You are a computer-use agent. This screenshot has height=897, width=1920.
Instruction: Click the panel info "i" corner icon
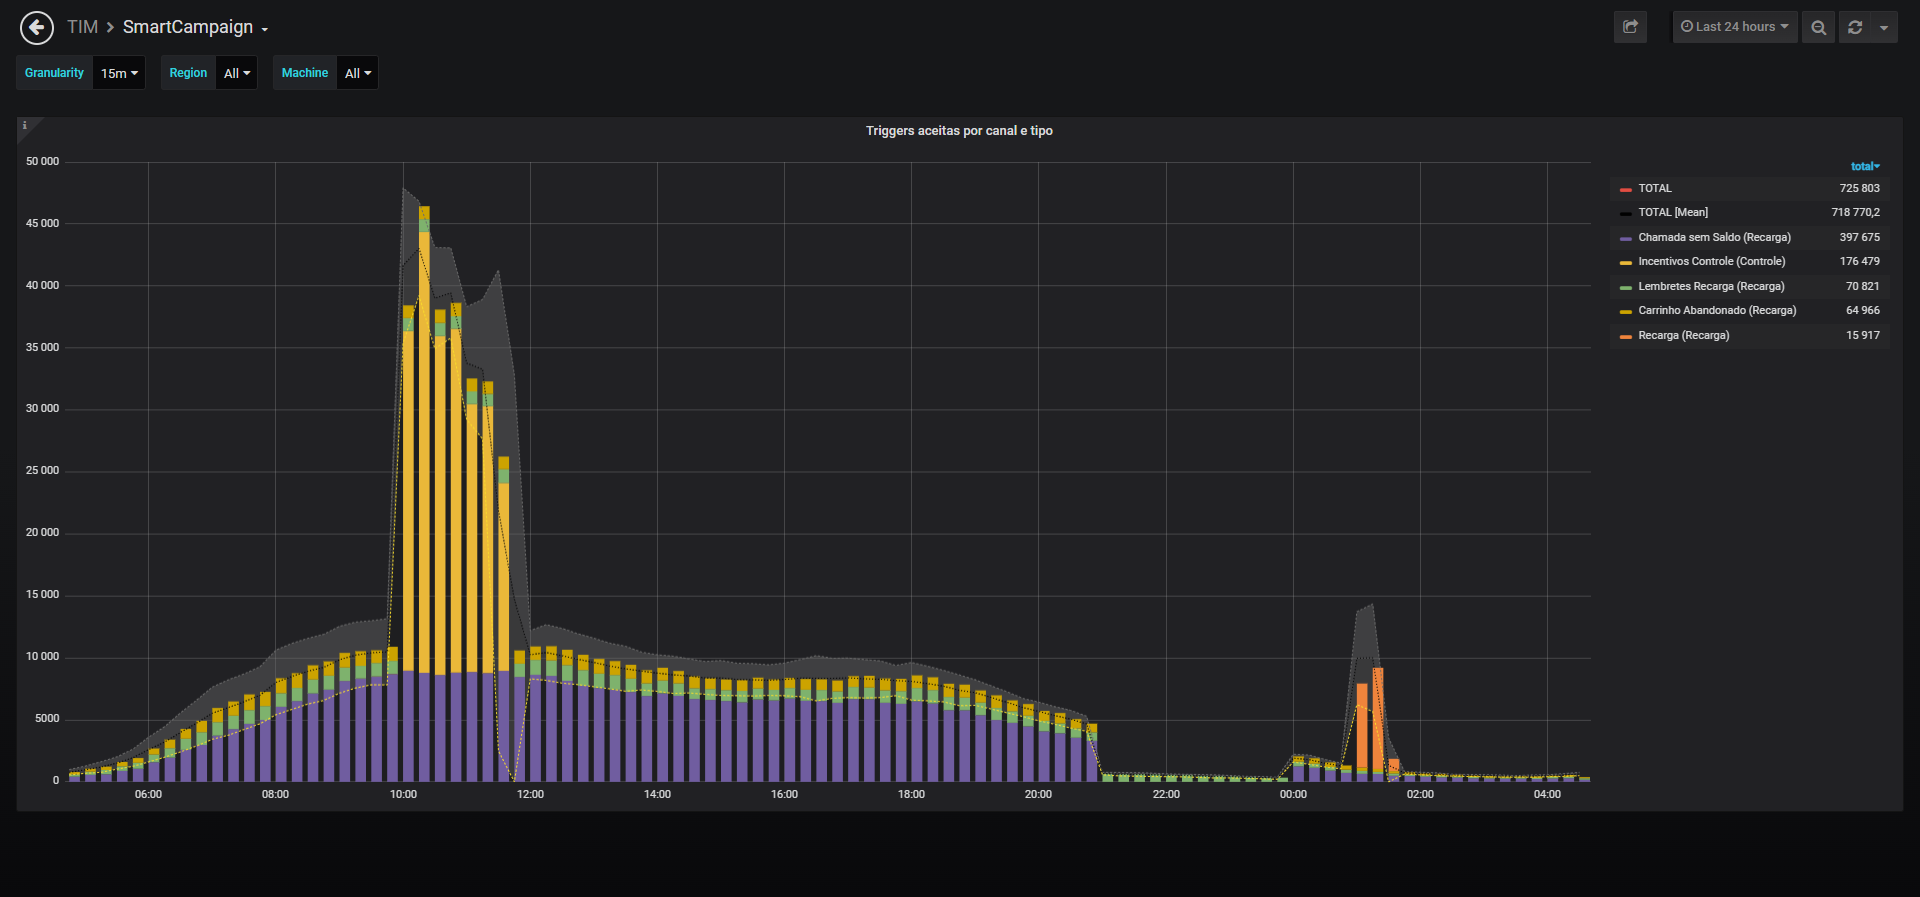25,125
